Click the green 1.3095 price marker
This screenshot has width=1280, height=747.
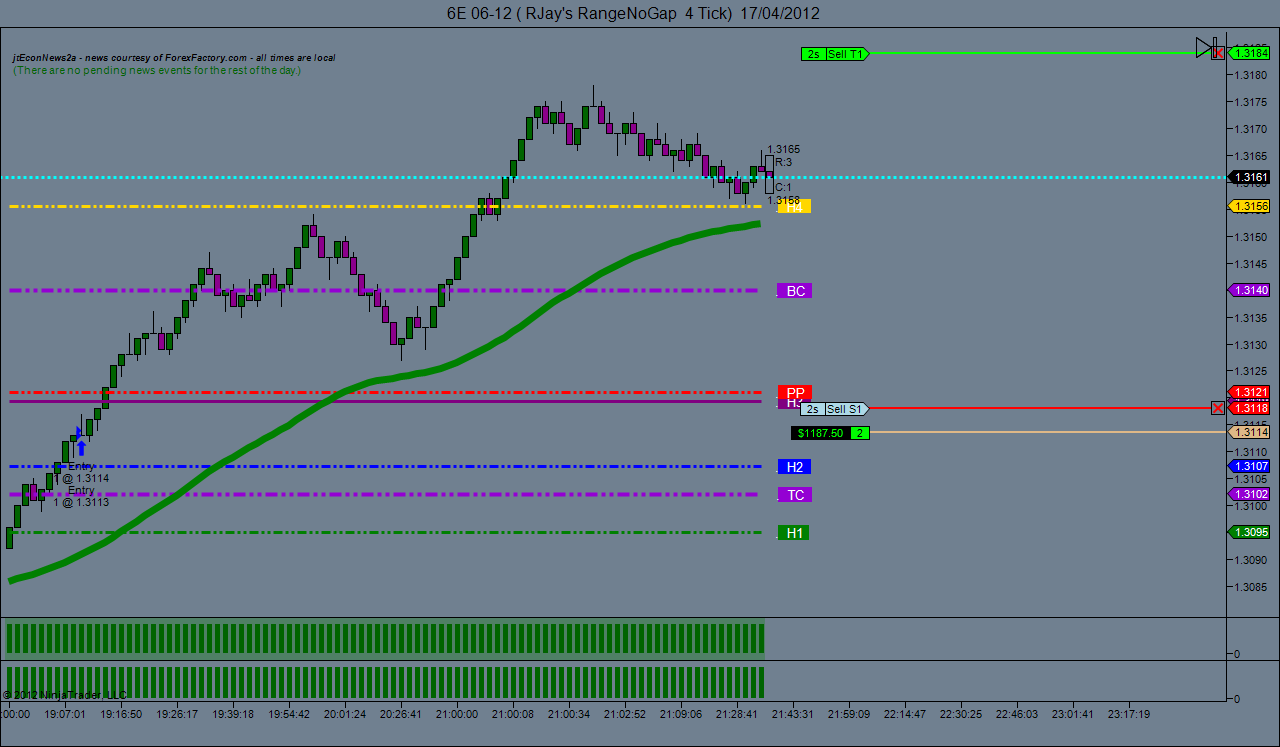(x=1249, y=532)
